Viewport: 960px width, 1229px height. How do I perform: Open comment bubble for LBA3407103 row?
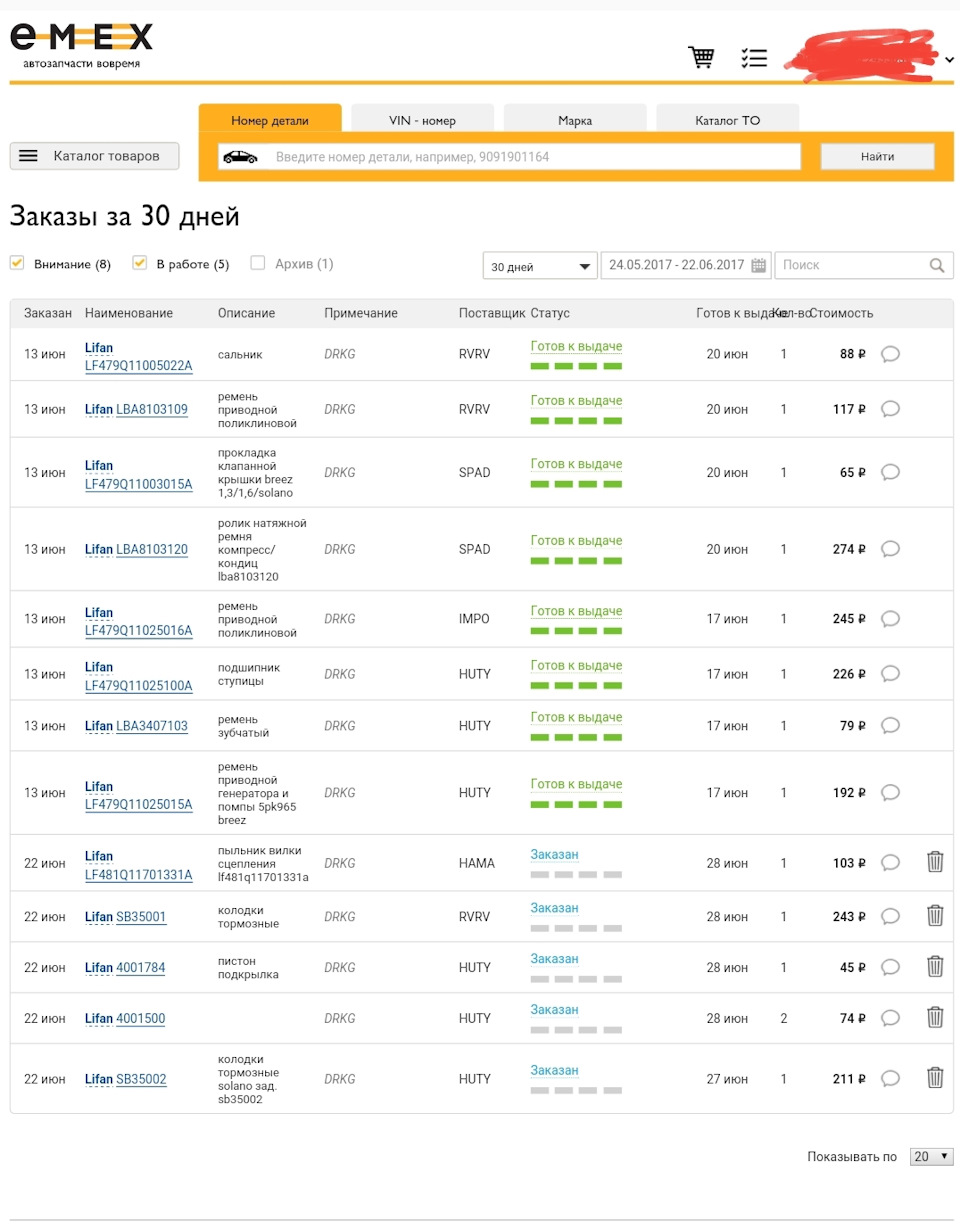(x=890, y=726)
